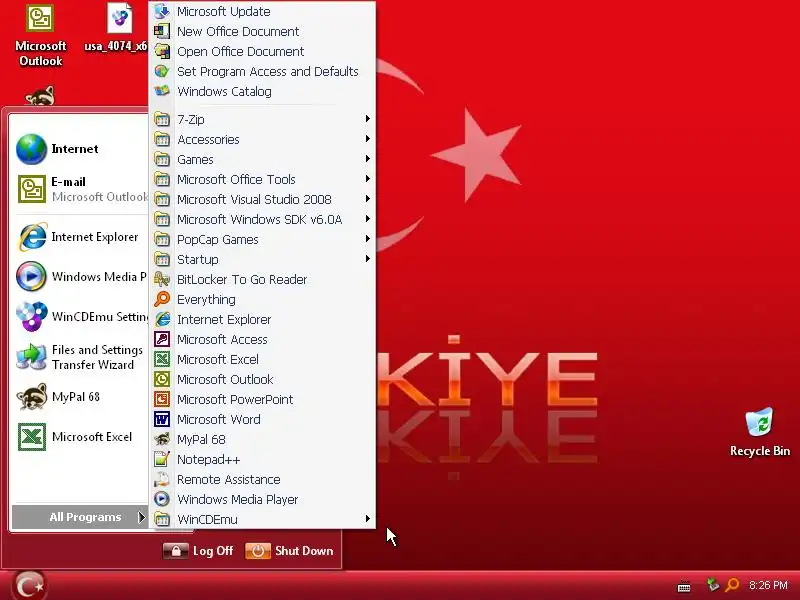Launch Microsoft Word icon
The image size is (800, 600).
162,419
